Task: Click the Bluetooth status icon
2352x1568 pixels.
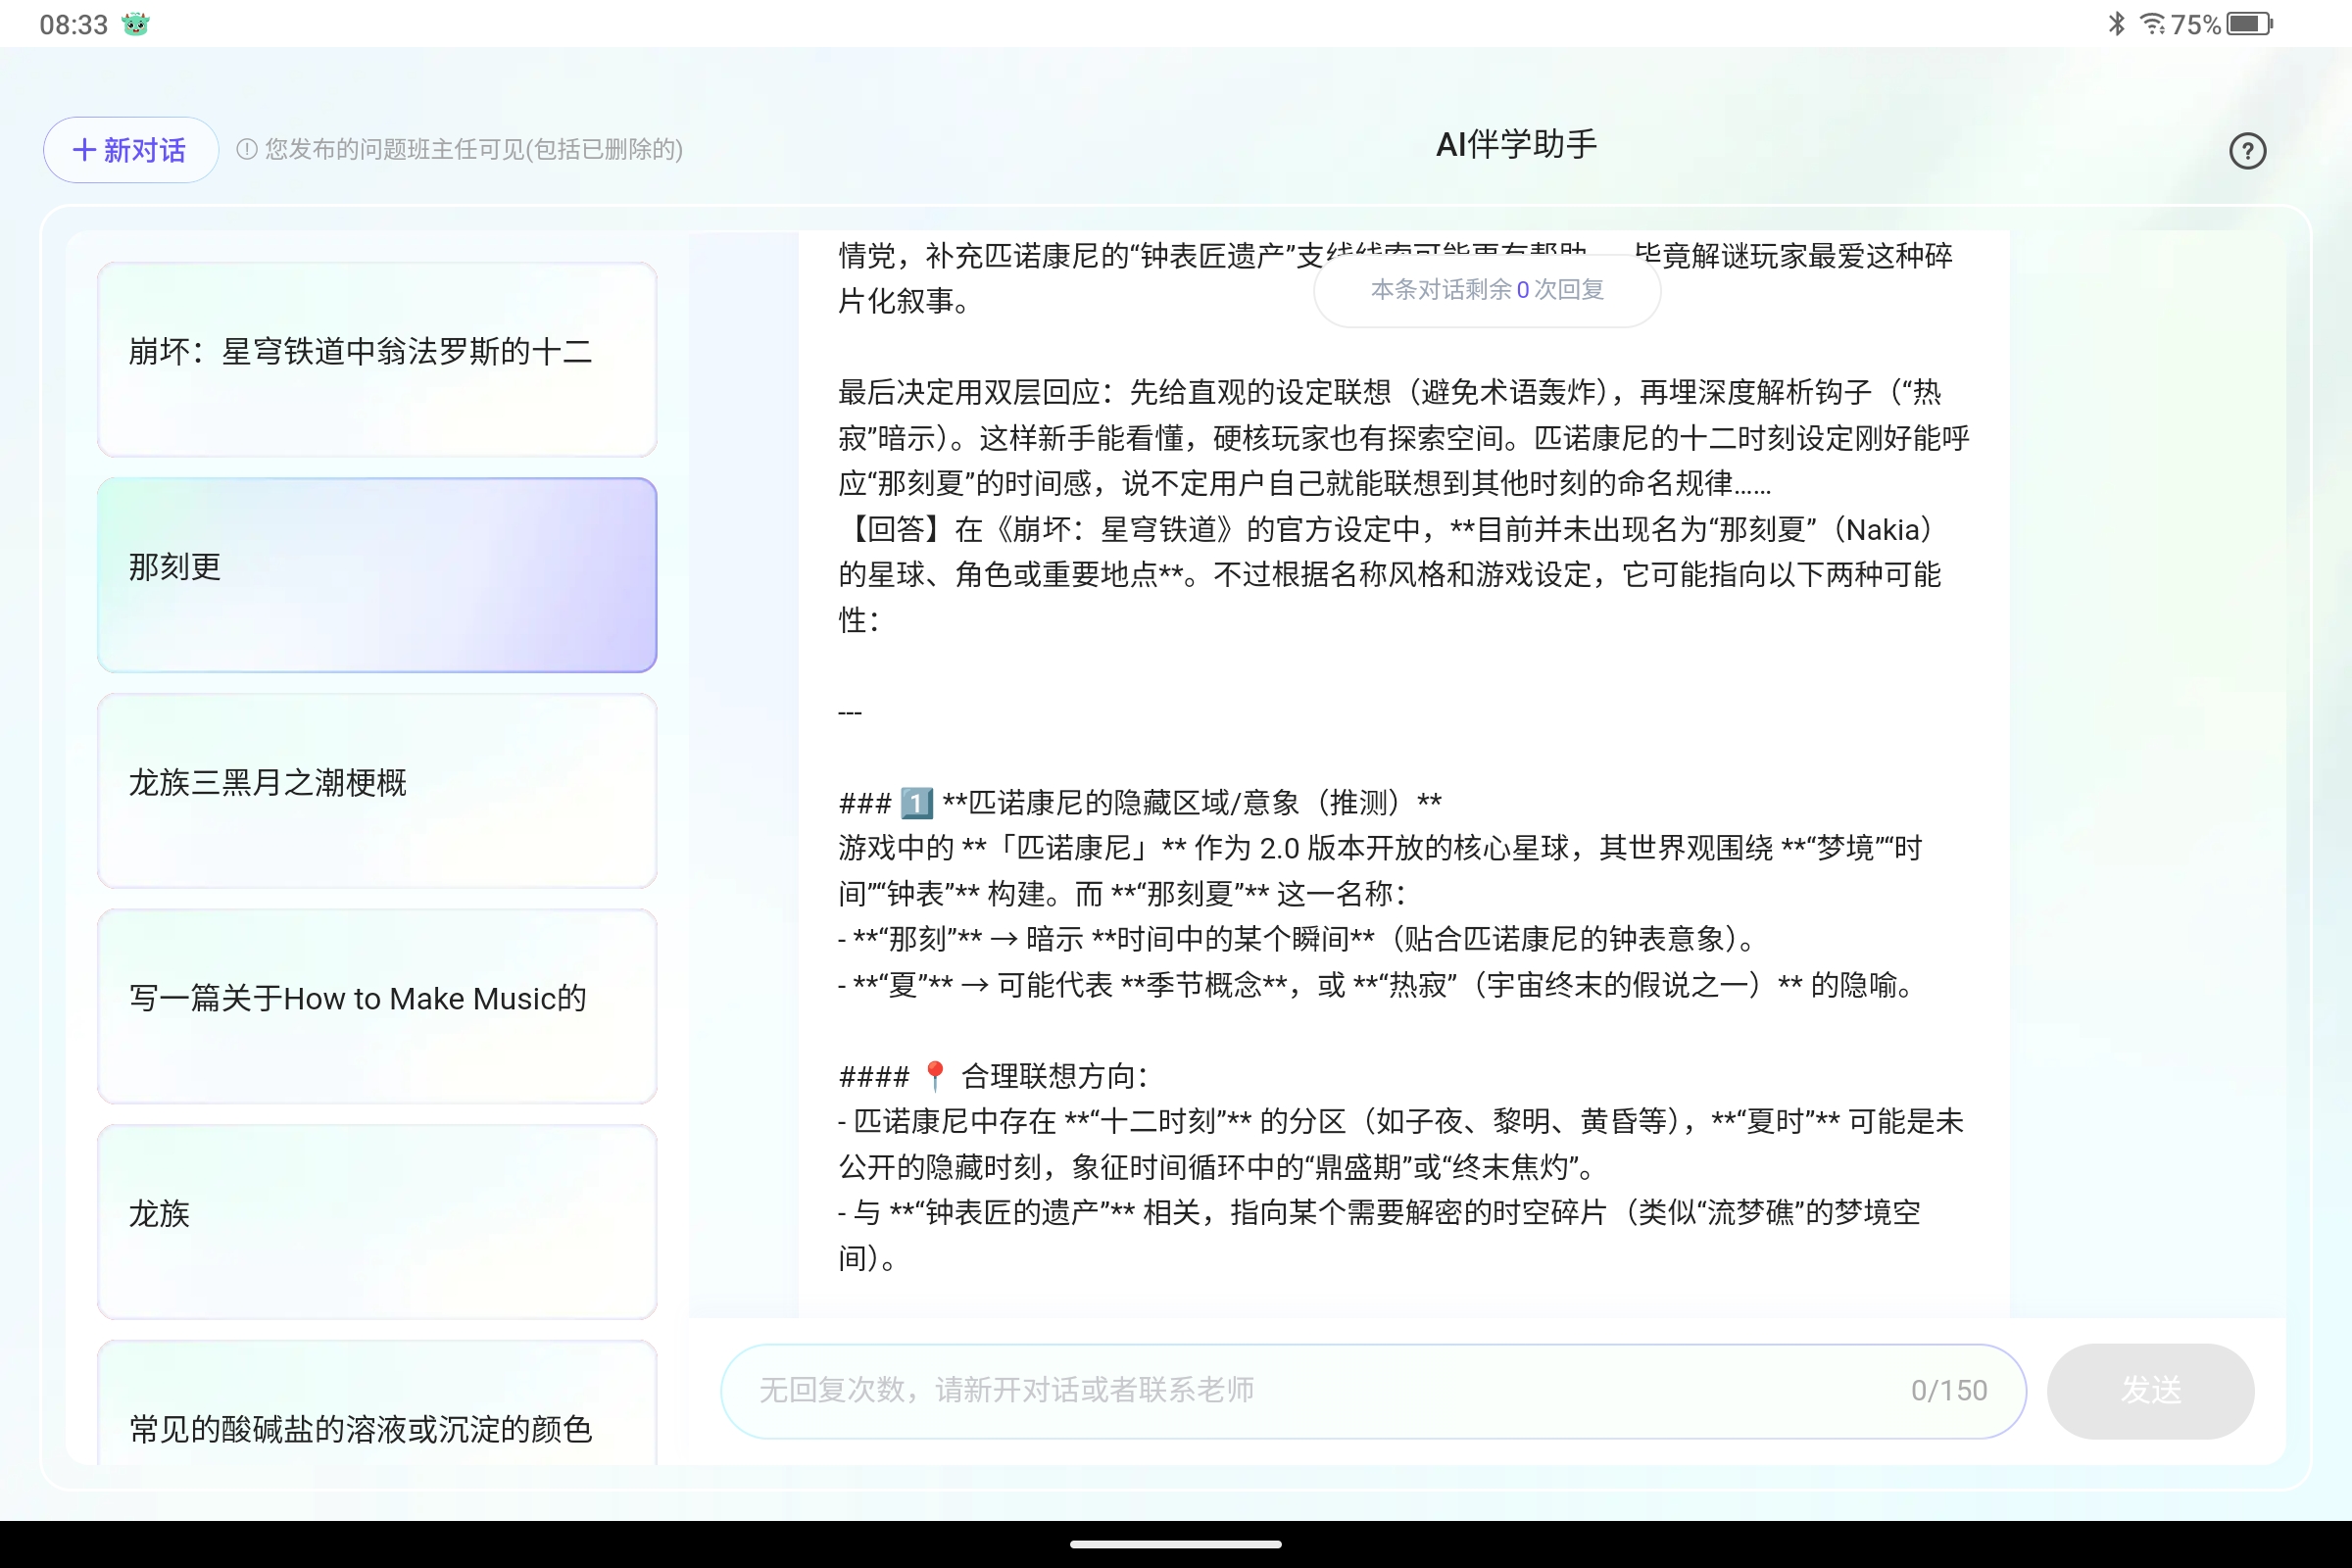Action: [x=2116, y=24]
